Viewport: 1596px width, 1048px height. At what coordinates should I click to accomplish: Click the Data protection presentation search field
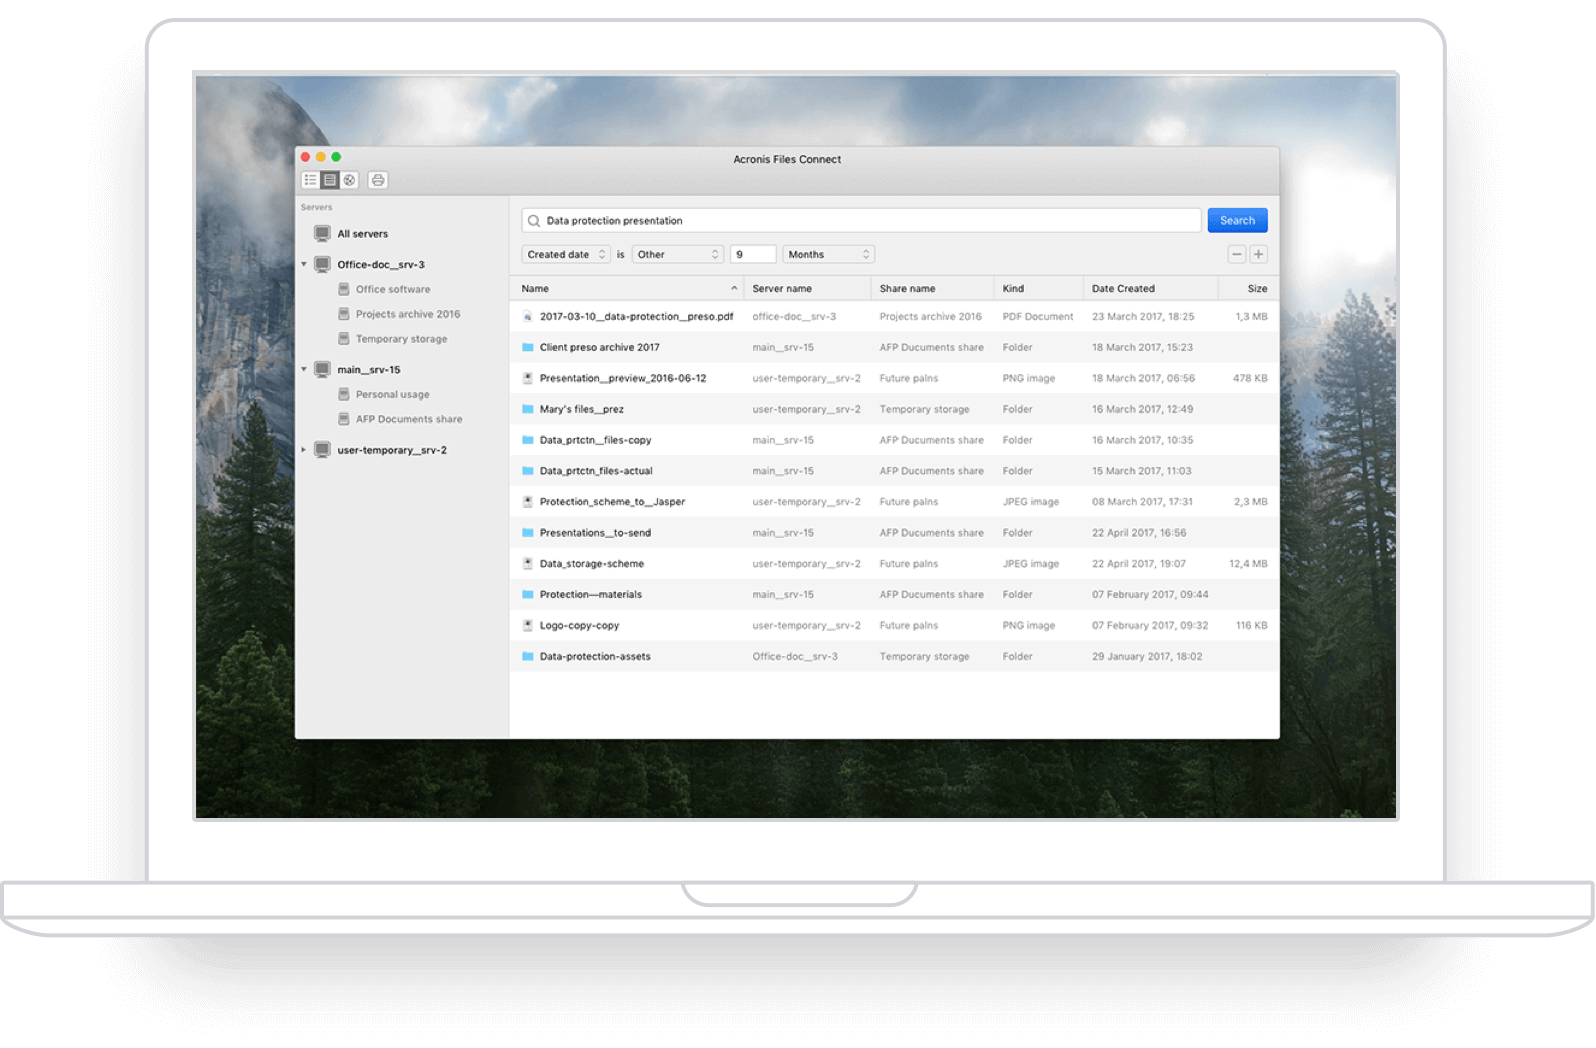pyautogui.click(x=861, y=220)
